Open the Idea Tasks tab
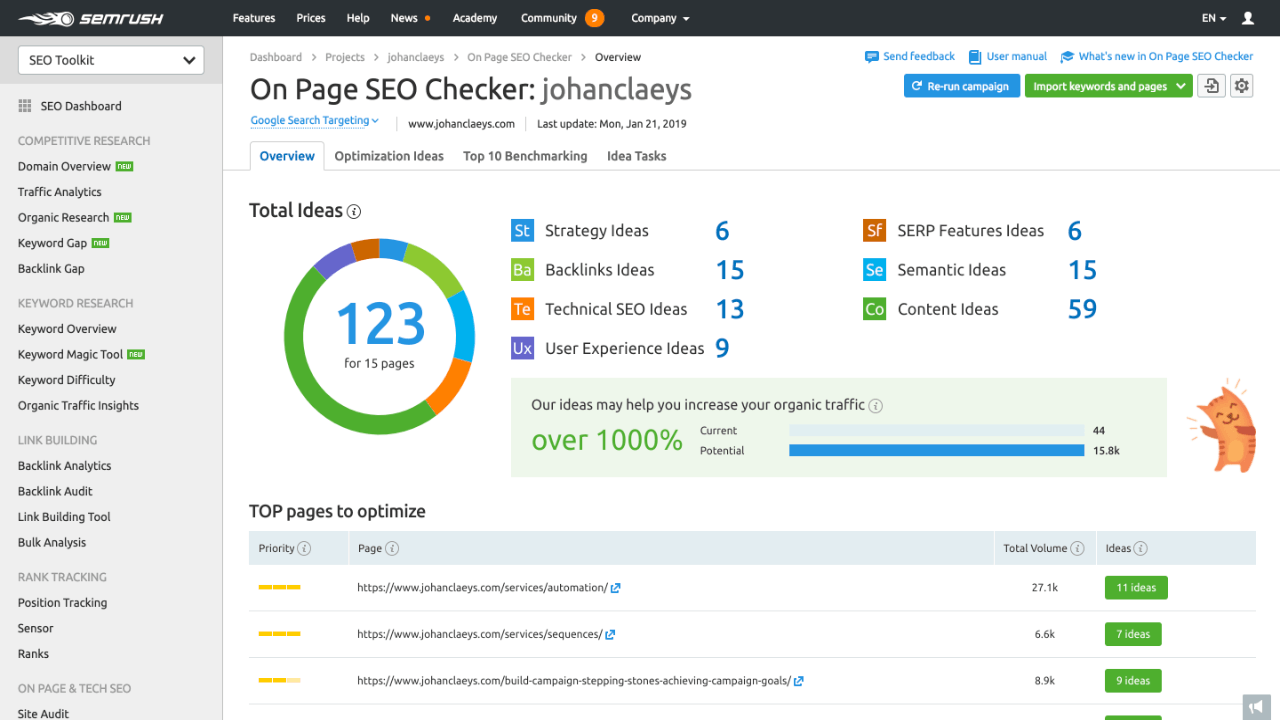Screen dimensions: 1280x720 (x=636, y=156)
